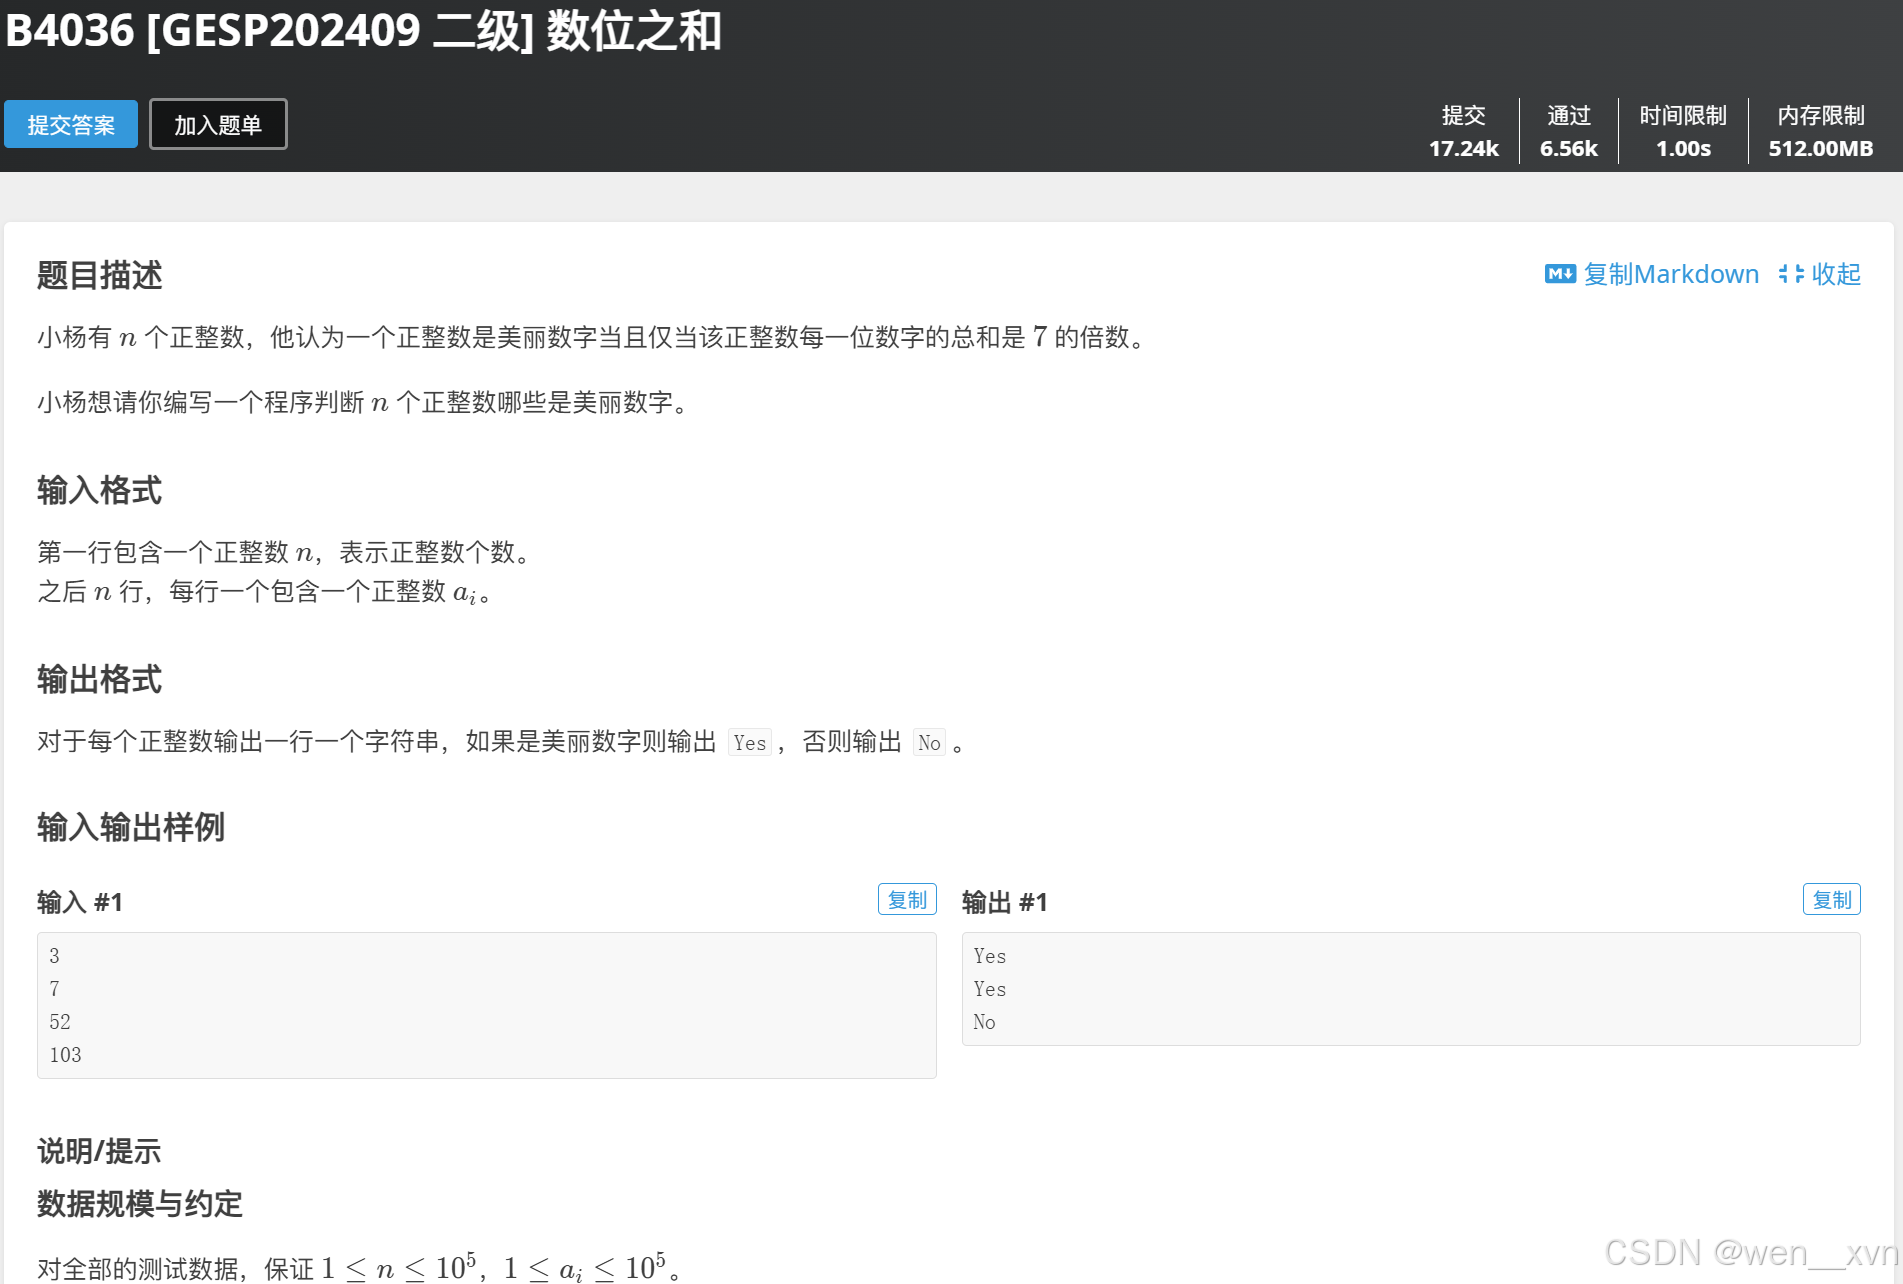
Task: Click the 加入题单 button
Action: click(218, 123)
